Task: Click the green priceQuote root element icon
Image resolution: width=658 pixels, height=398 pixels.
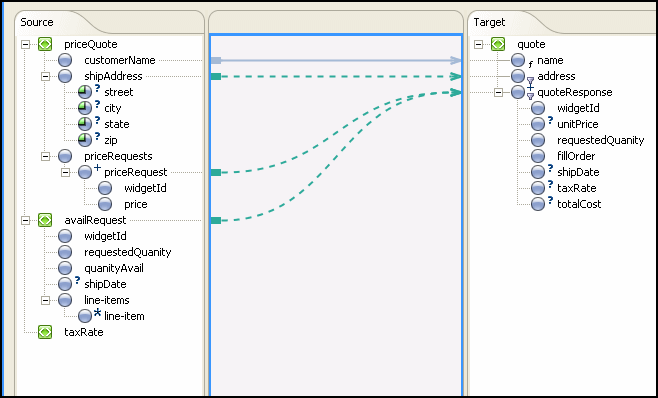Action: pyautogui.click(x=45, y=44)
